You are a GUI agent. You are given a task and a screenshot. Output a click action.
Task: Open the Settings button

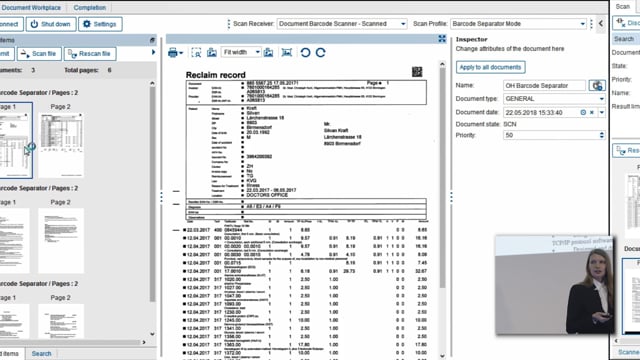click(100, 24)
